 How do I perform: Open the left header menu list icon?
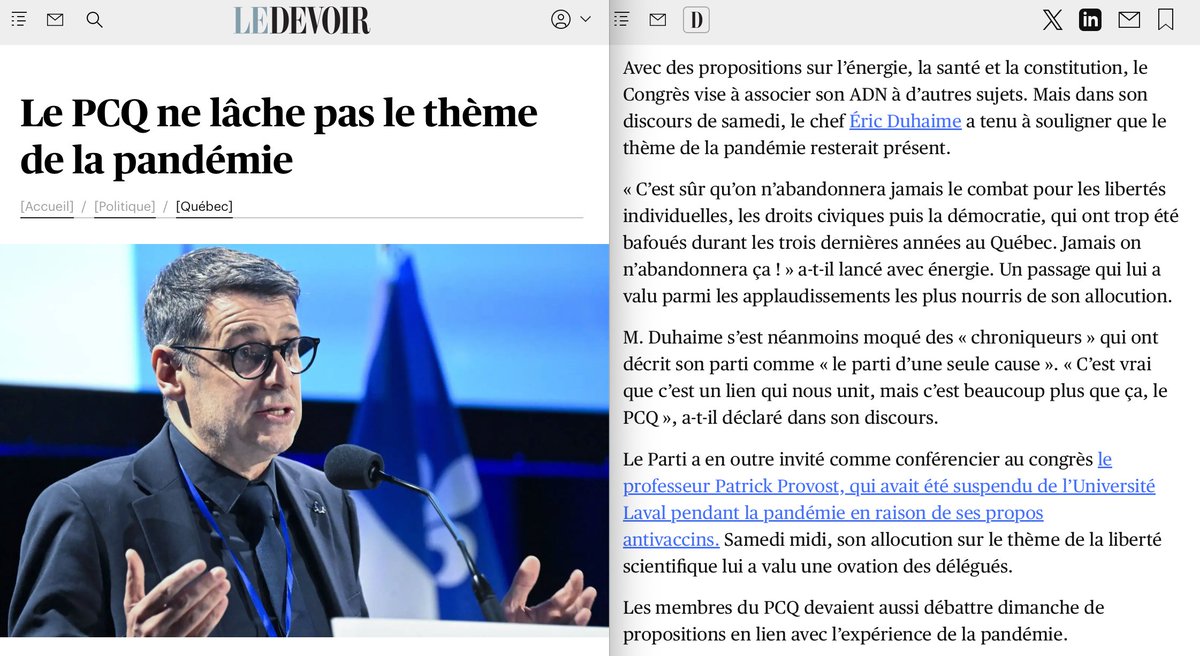(x=19, y=19)
